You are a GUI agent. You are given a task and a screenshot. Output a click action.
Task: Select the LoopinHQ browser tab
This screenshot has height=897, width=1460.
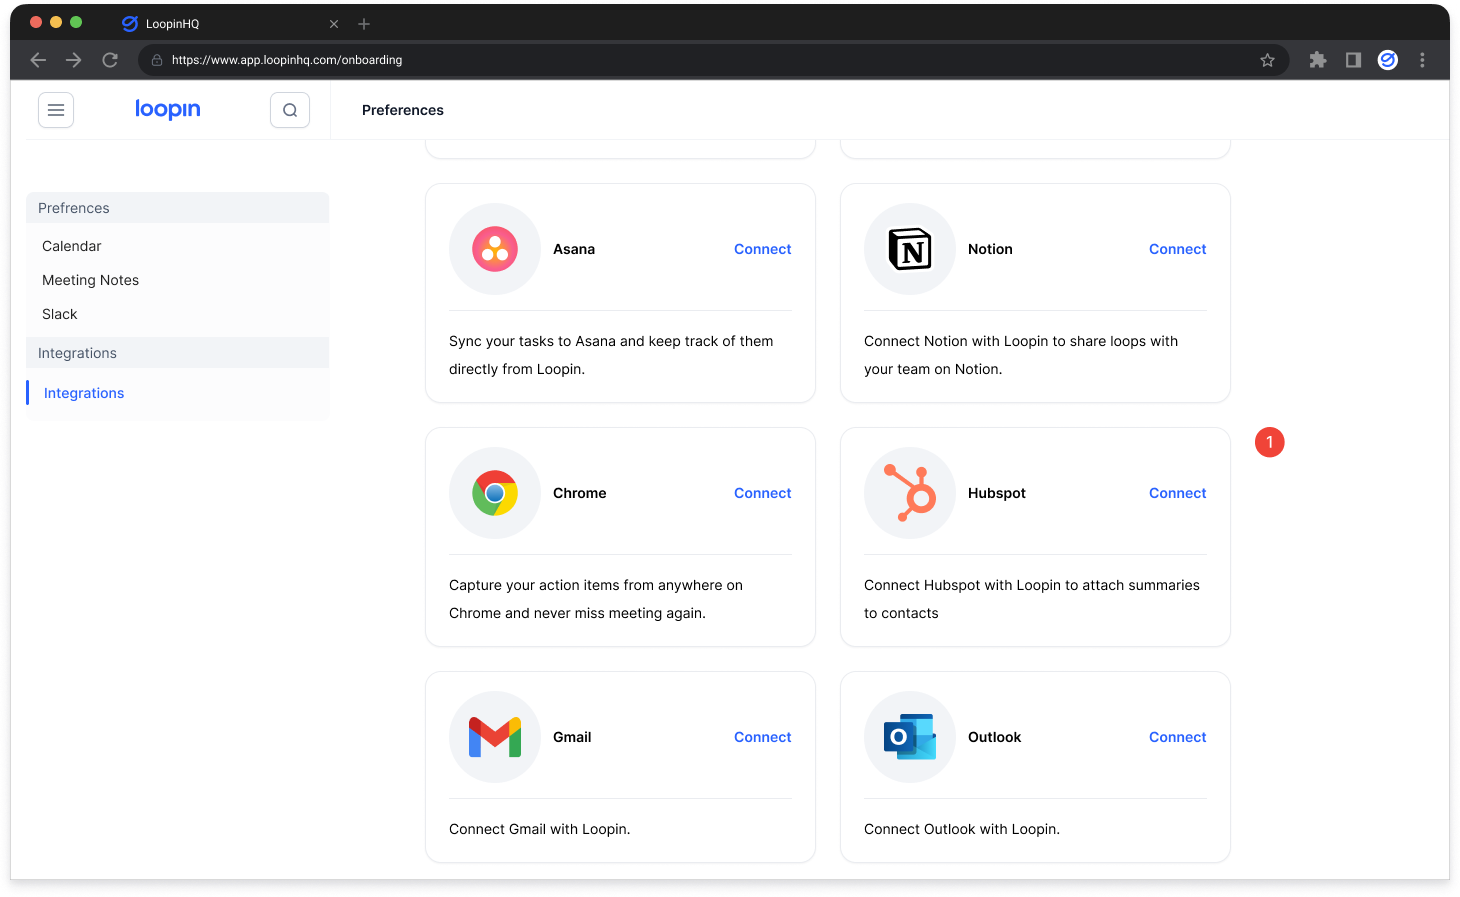coord(230,24)
